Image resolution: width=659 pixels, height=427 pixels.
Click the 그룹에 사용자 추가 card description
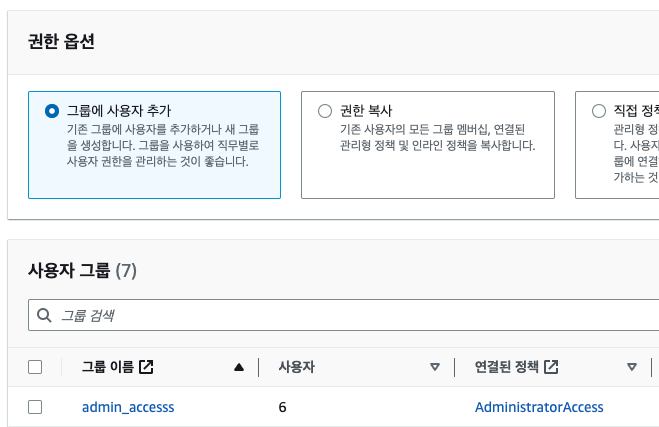pos(163,145)
